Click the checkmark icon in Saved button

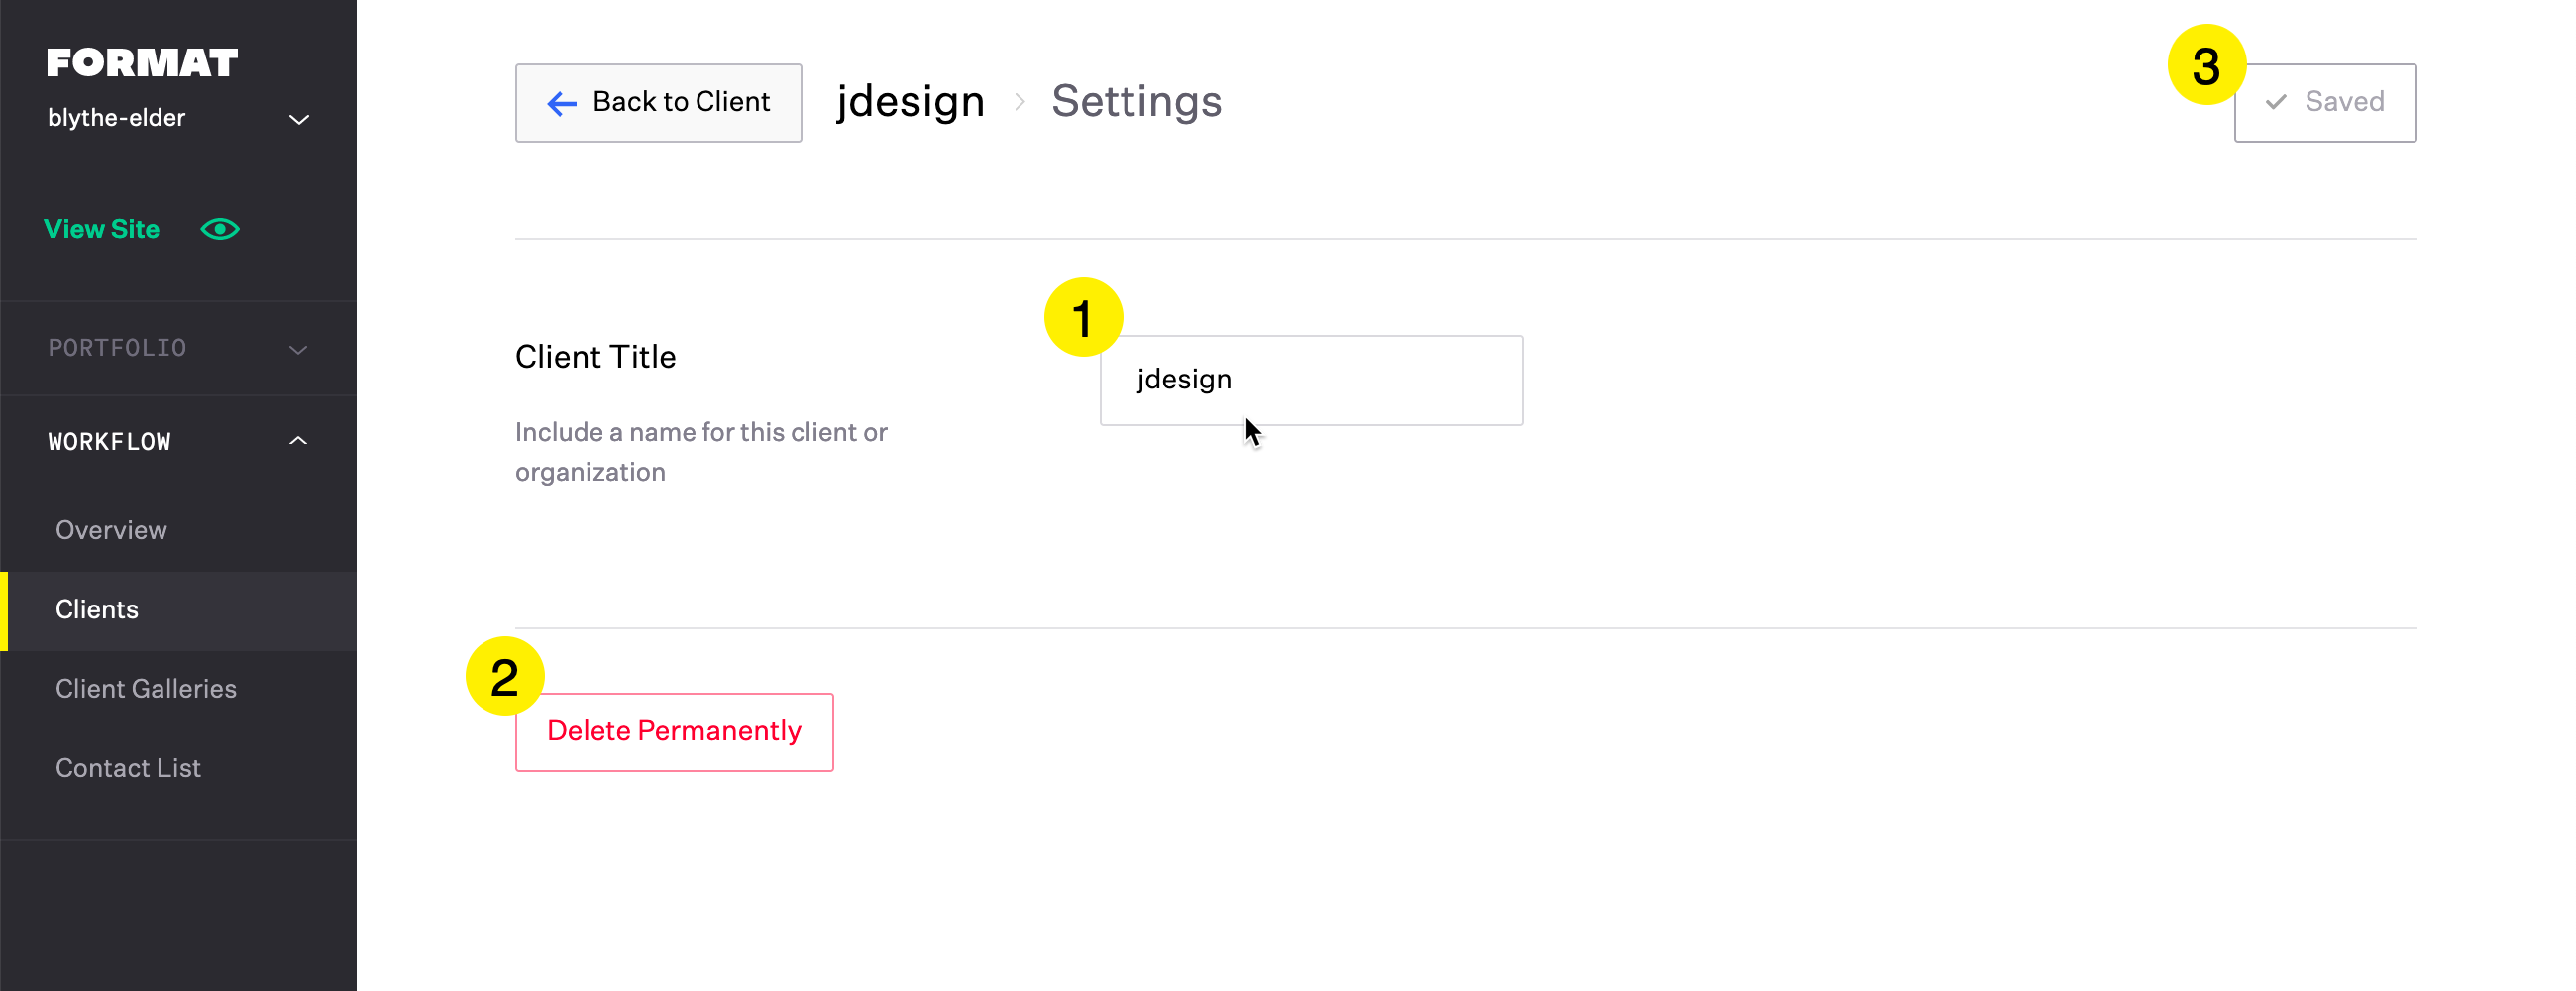[x=2276, y=102]
